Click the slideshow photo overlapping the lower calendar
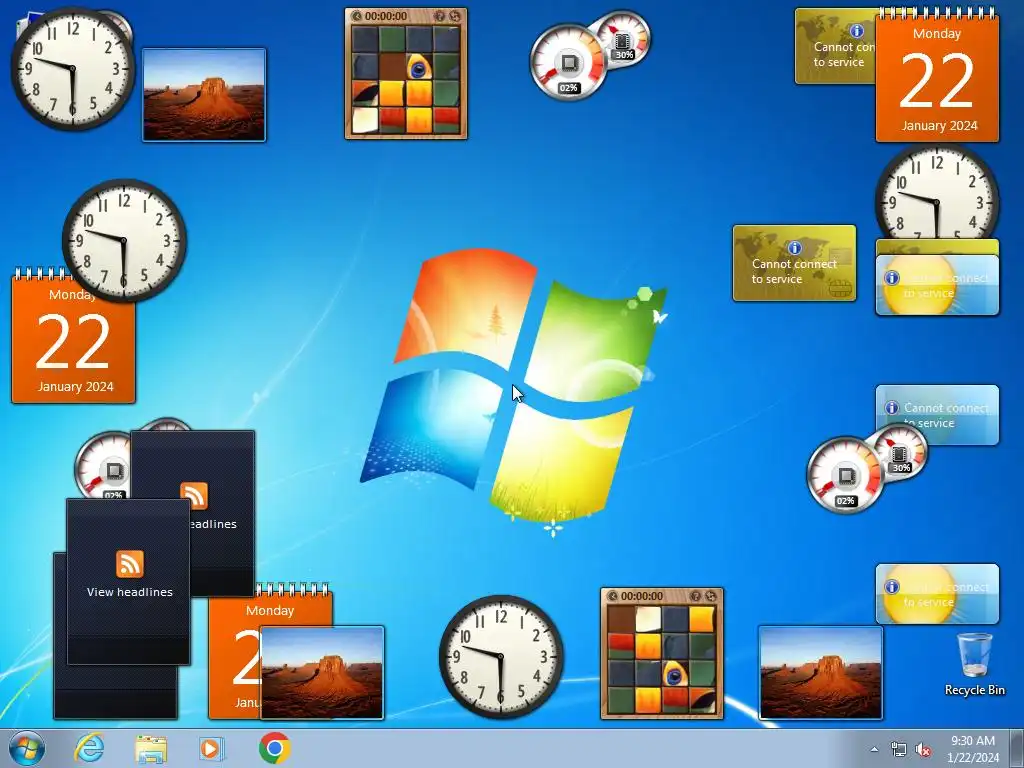Screen dimensions: 1024x768 pos(321,673)
